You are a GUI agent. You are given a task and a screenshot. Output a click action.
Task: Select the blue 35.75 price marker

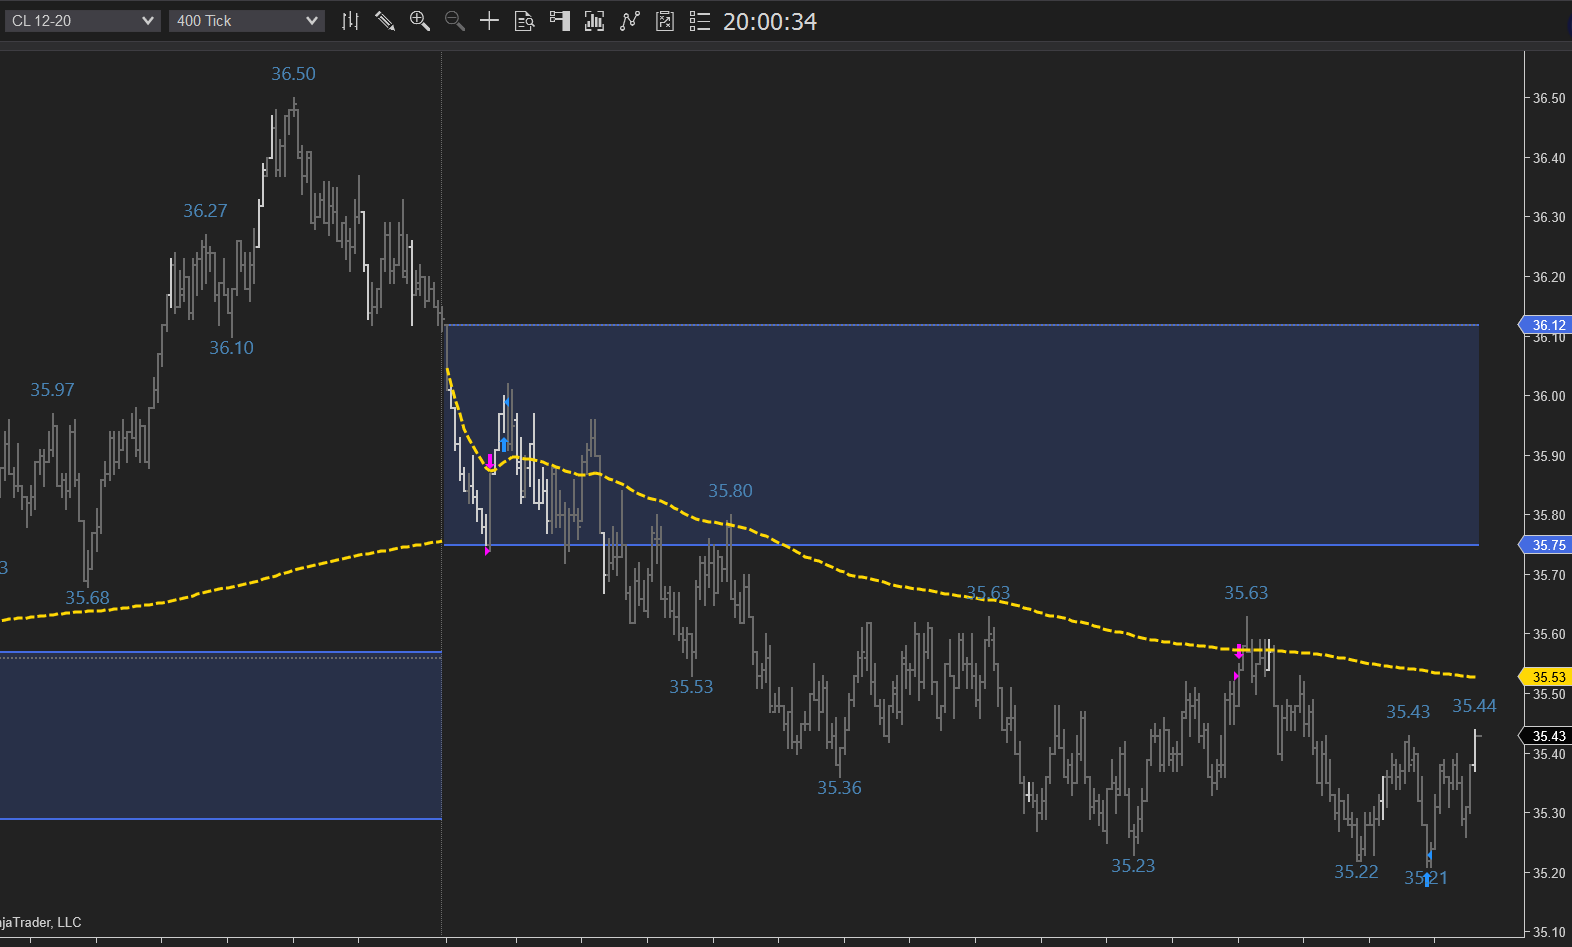click(x=1547, y=545)
